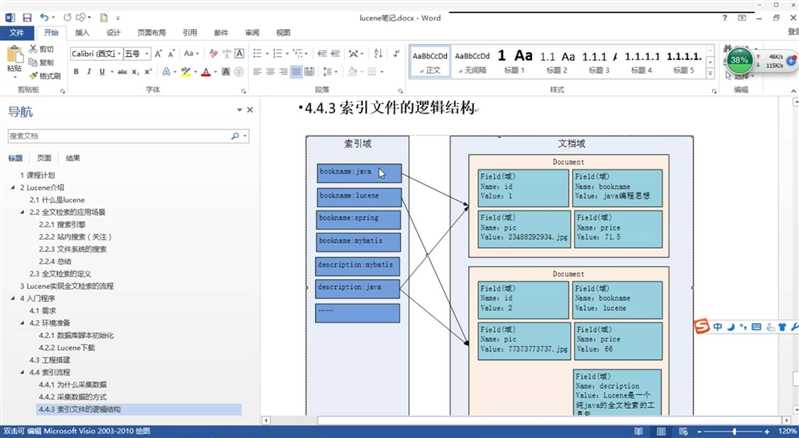Align text left
799x438 pixels.
coord(257,72)
